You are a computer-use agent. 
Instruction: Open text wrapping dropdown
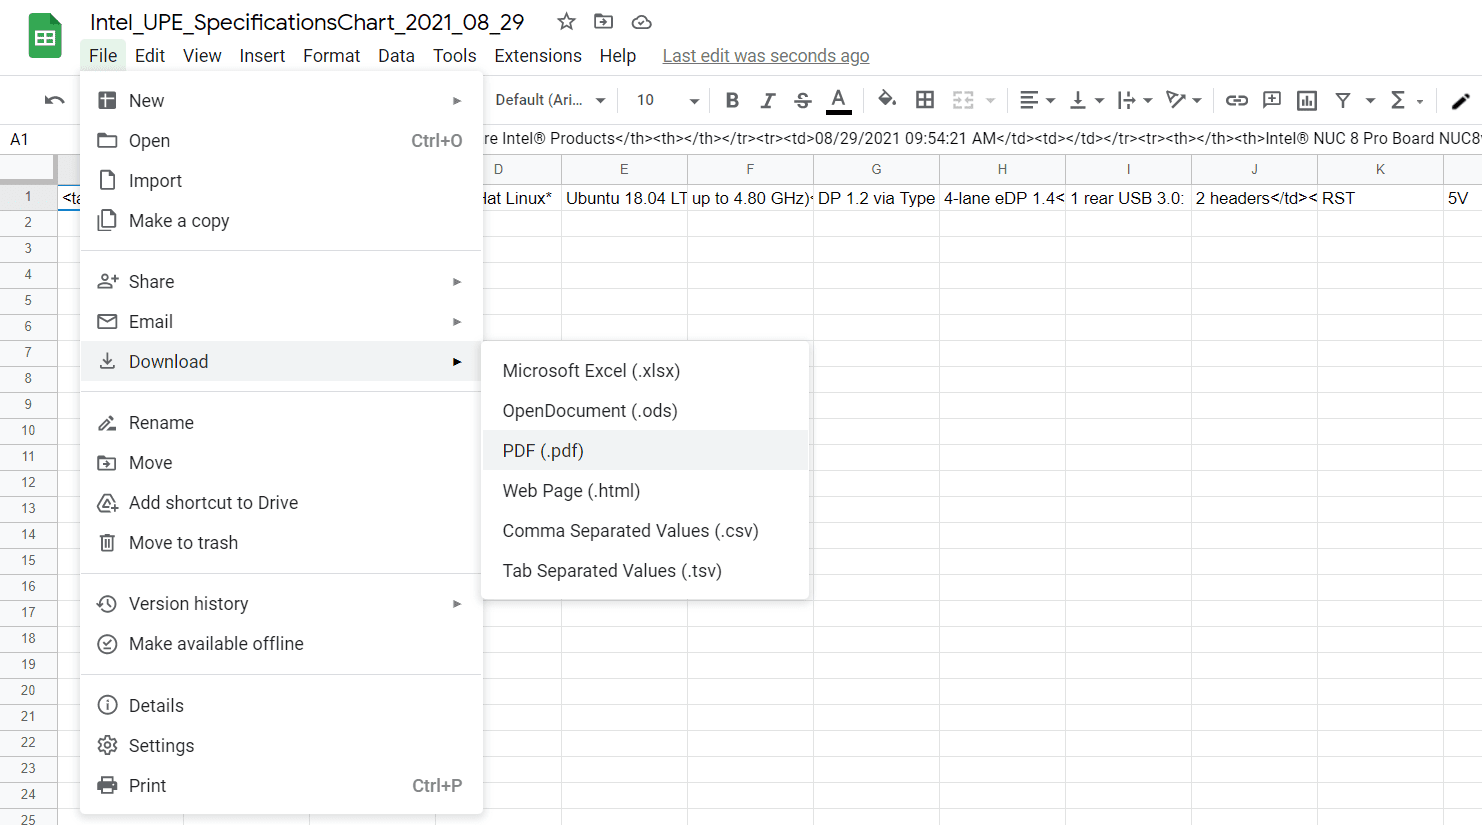pos(1135,100)
